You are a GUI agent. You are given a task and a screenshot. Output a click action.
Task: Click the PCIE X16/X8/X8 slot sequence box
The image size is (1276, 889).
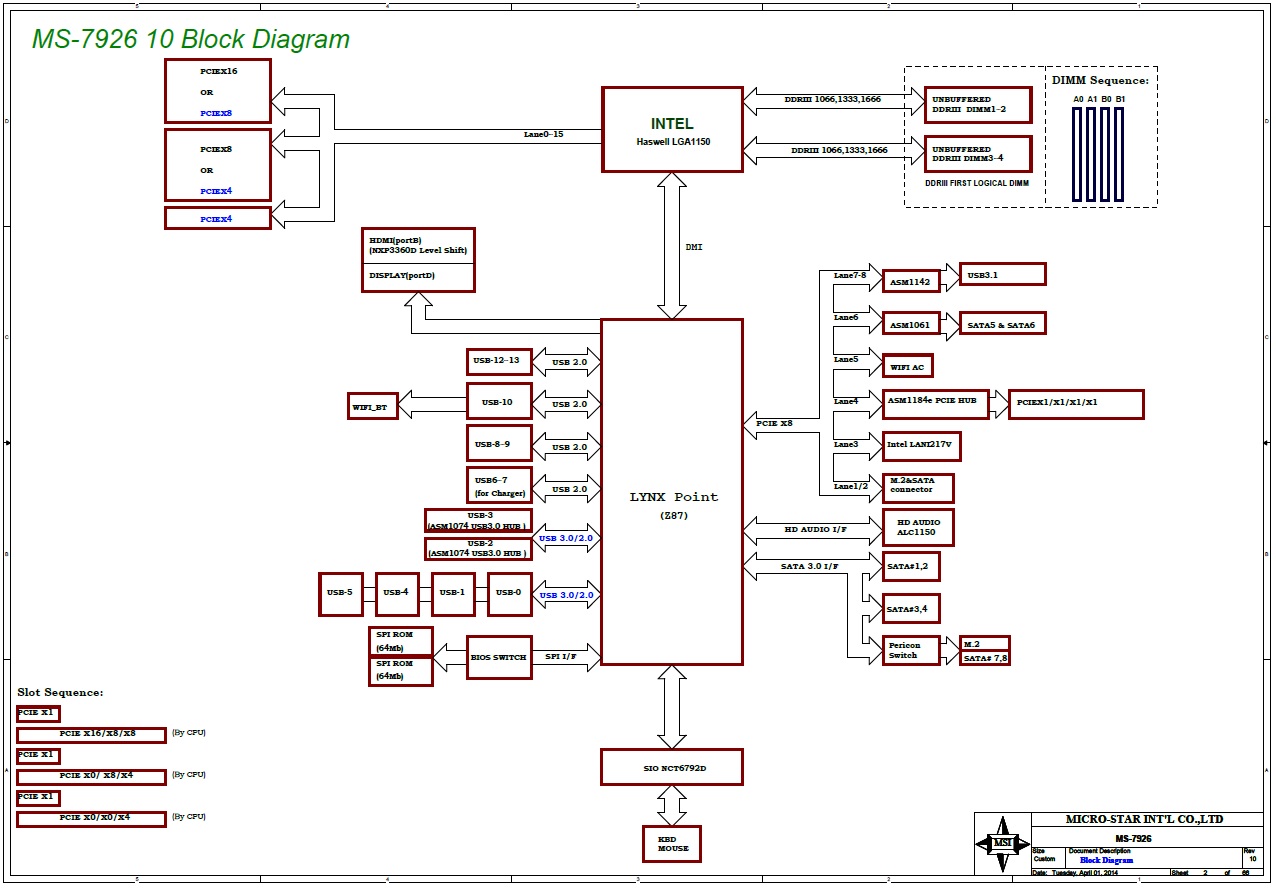[x=92, y=735]
